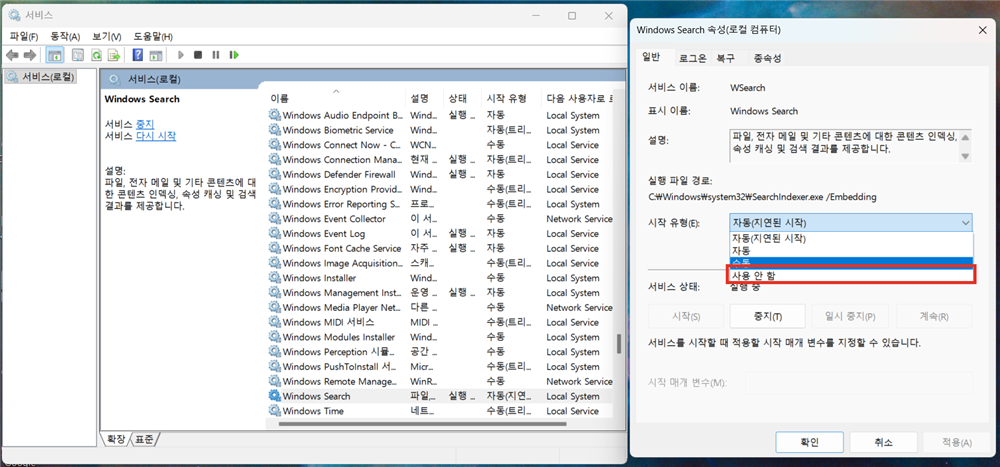Click the Start Service play icon in toolbar

point(181,56)
